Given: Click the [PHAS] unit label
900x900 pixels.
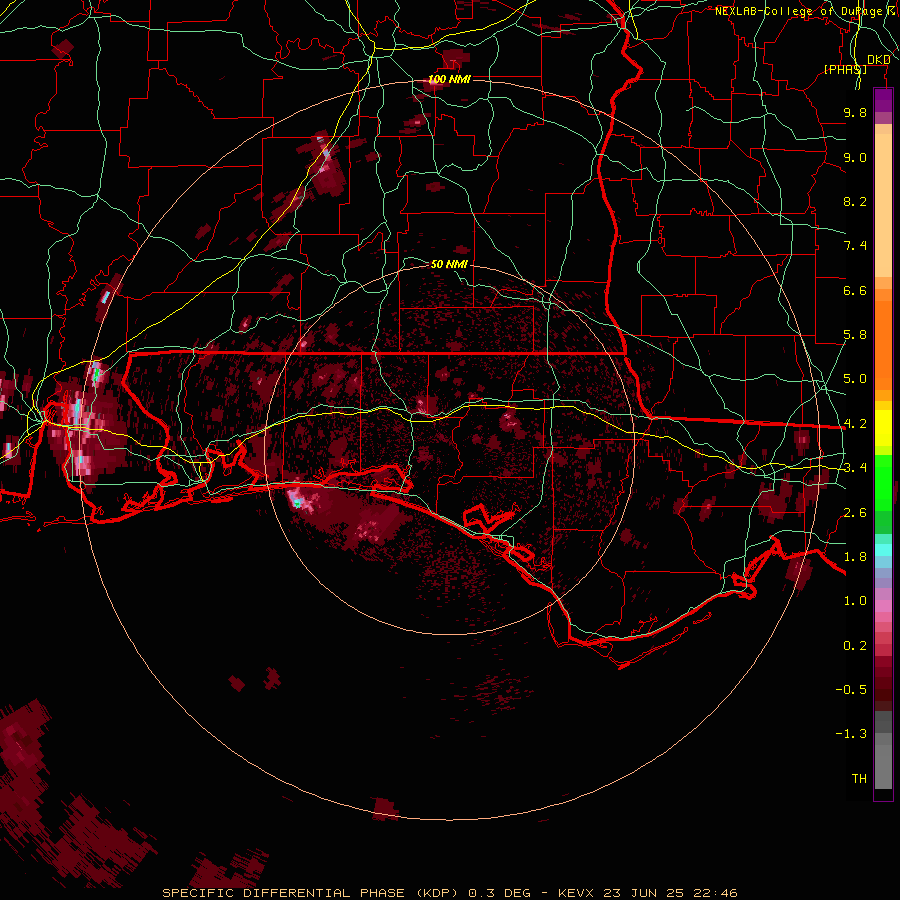Looking at the screenshot, I should (845, 69).
